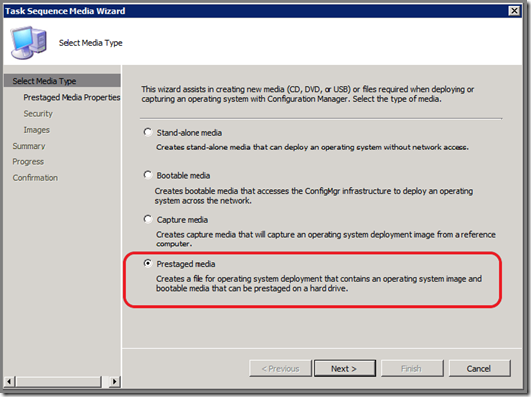
Task: Close the Task Sequence Media Wizard
Action: tap(514, 11)
